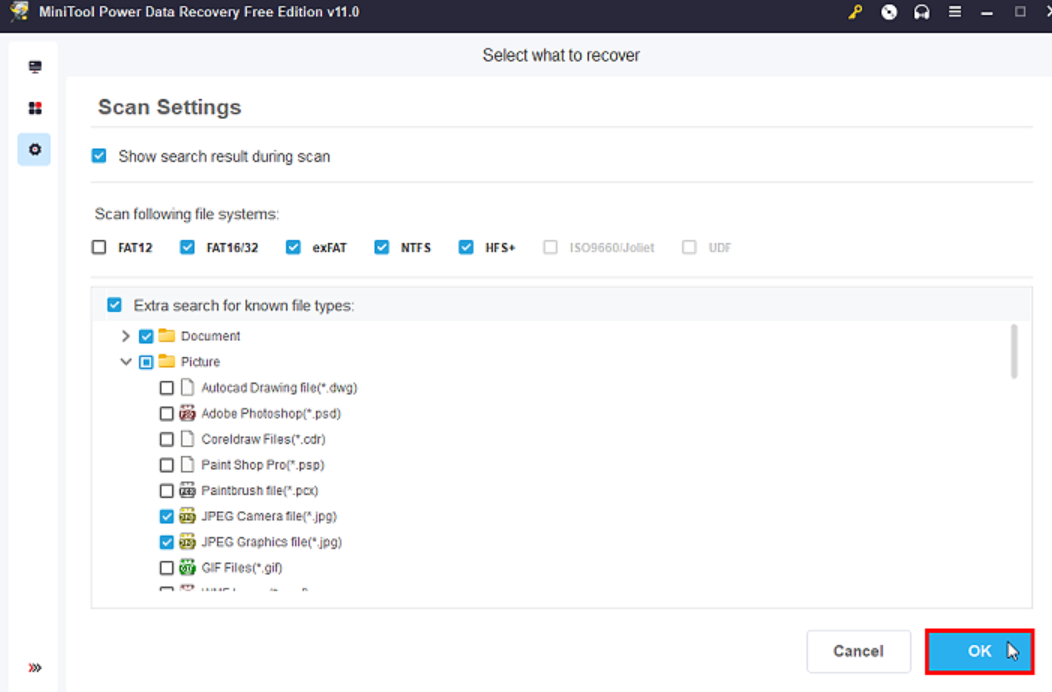Viewport: 1052px width, 692px height.
Task: Check Paintbrush file (*.pcx)
Action: (x=166, y=491)
